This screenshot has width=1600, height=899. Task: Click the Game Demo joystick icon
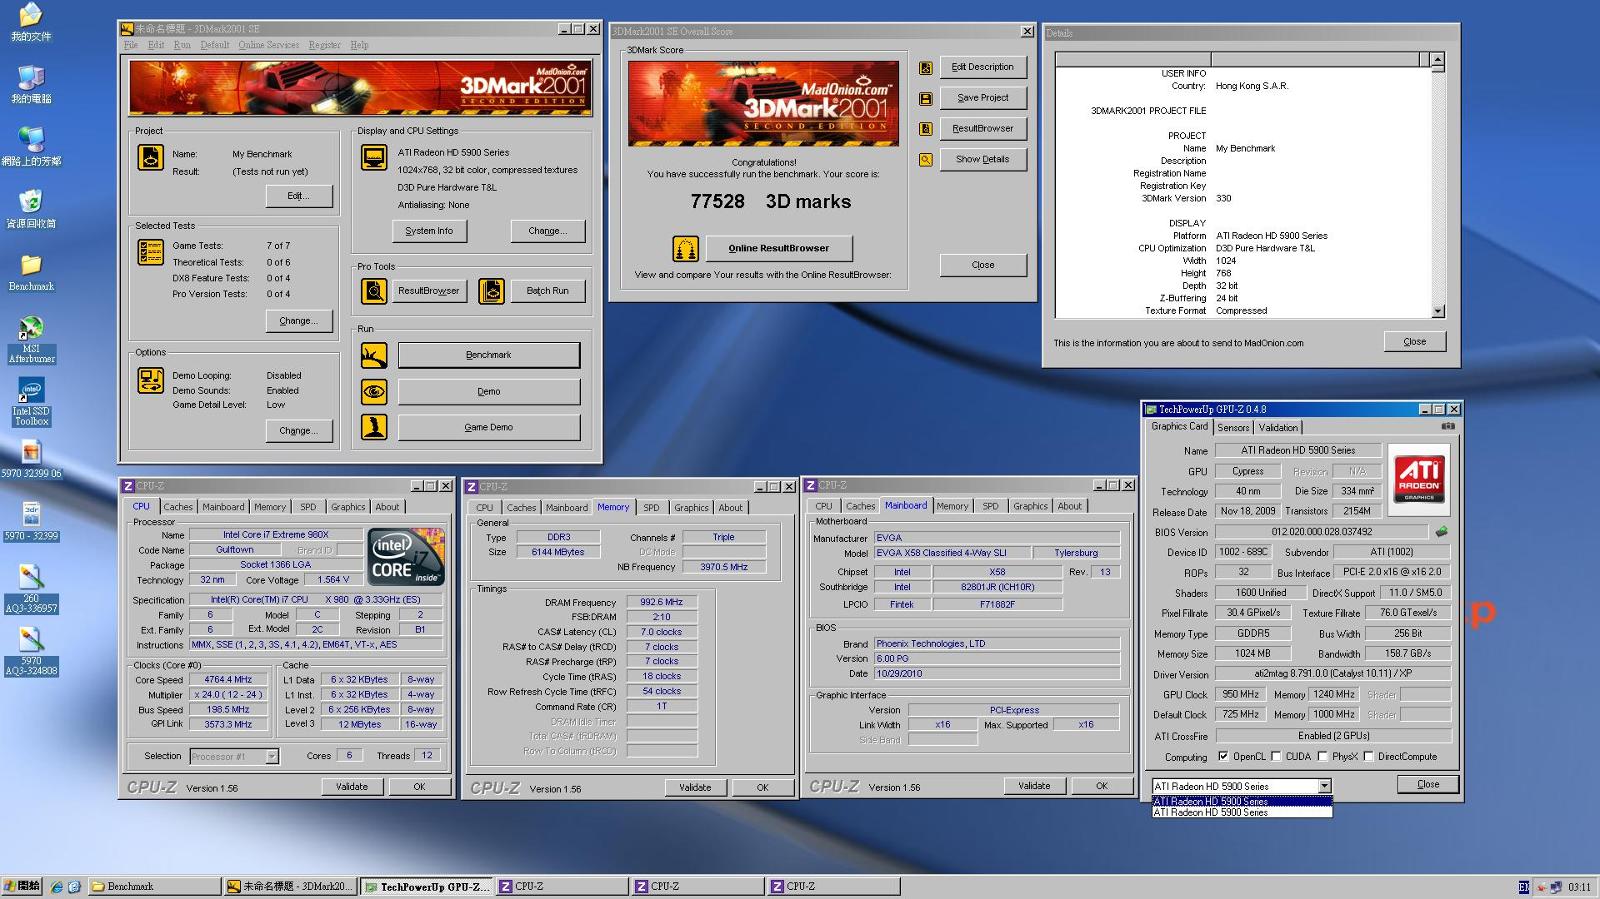click(374, 427)
